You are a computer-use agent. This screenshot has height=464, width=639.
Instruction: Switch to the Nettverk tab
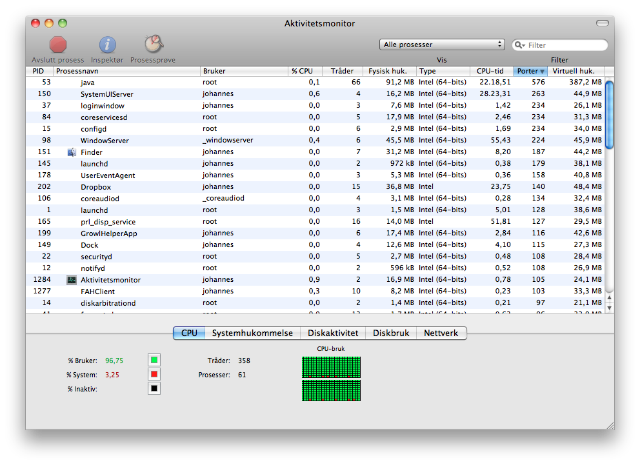tap(441, 333)
